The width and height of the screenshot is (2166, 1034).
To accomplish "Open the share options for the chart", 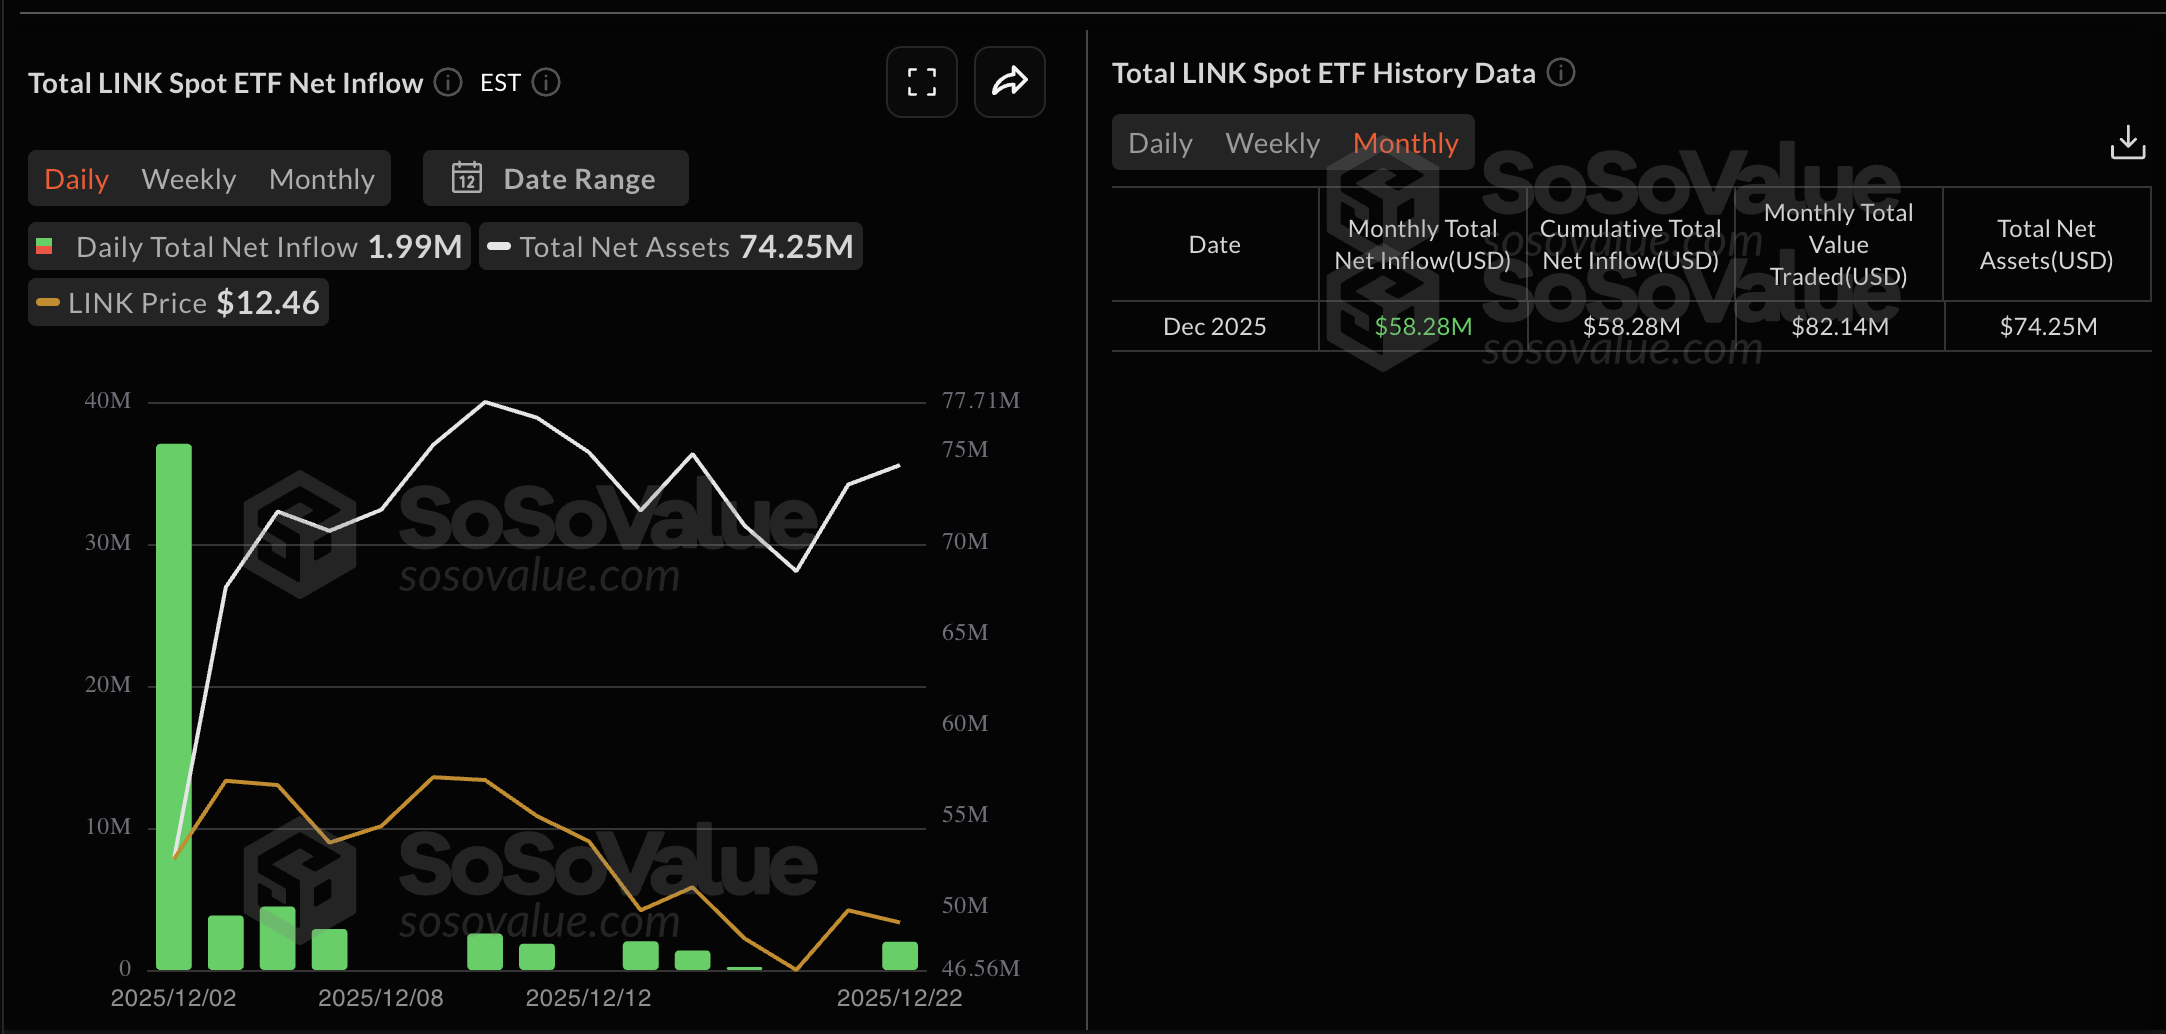I will coord(1009,82).
